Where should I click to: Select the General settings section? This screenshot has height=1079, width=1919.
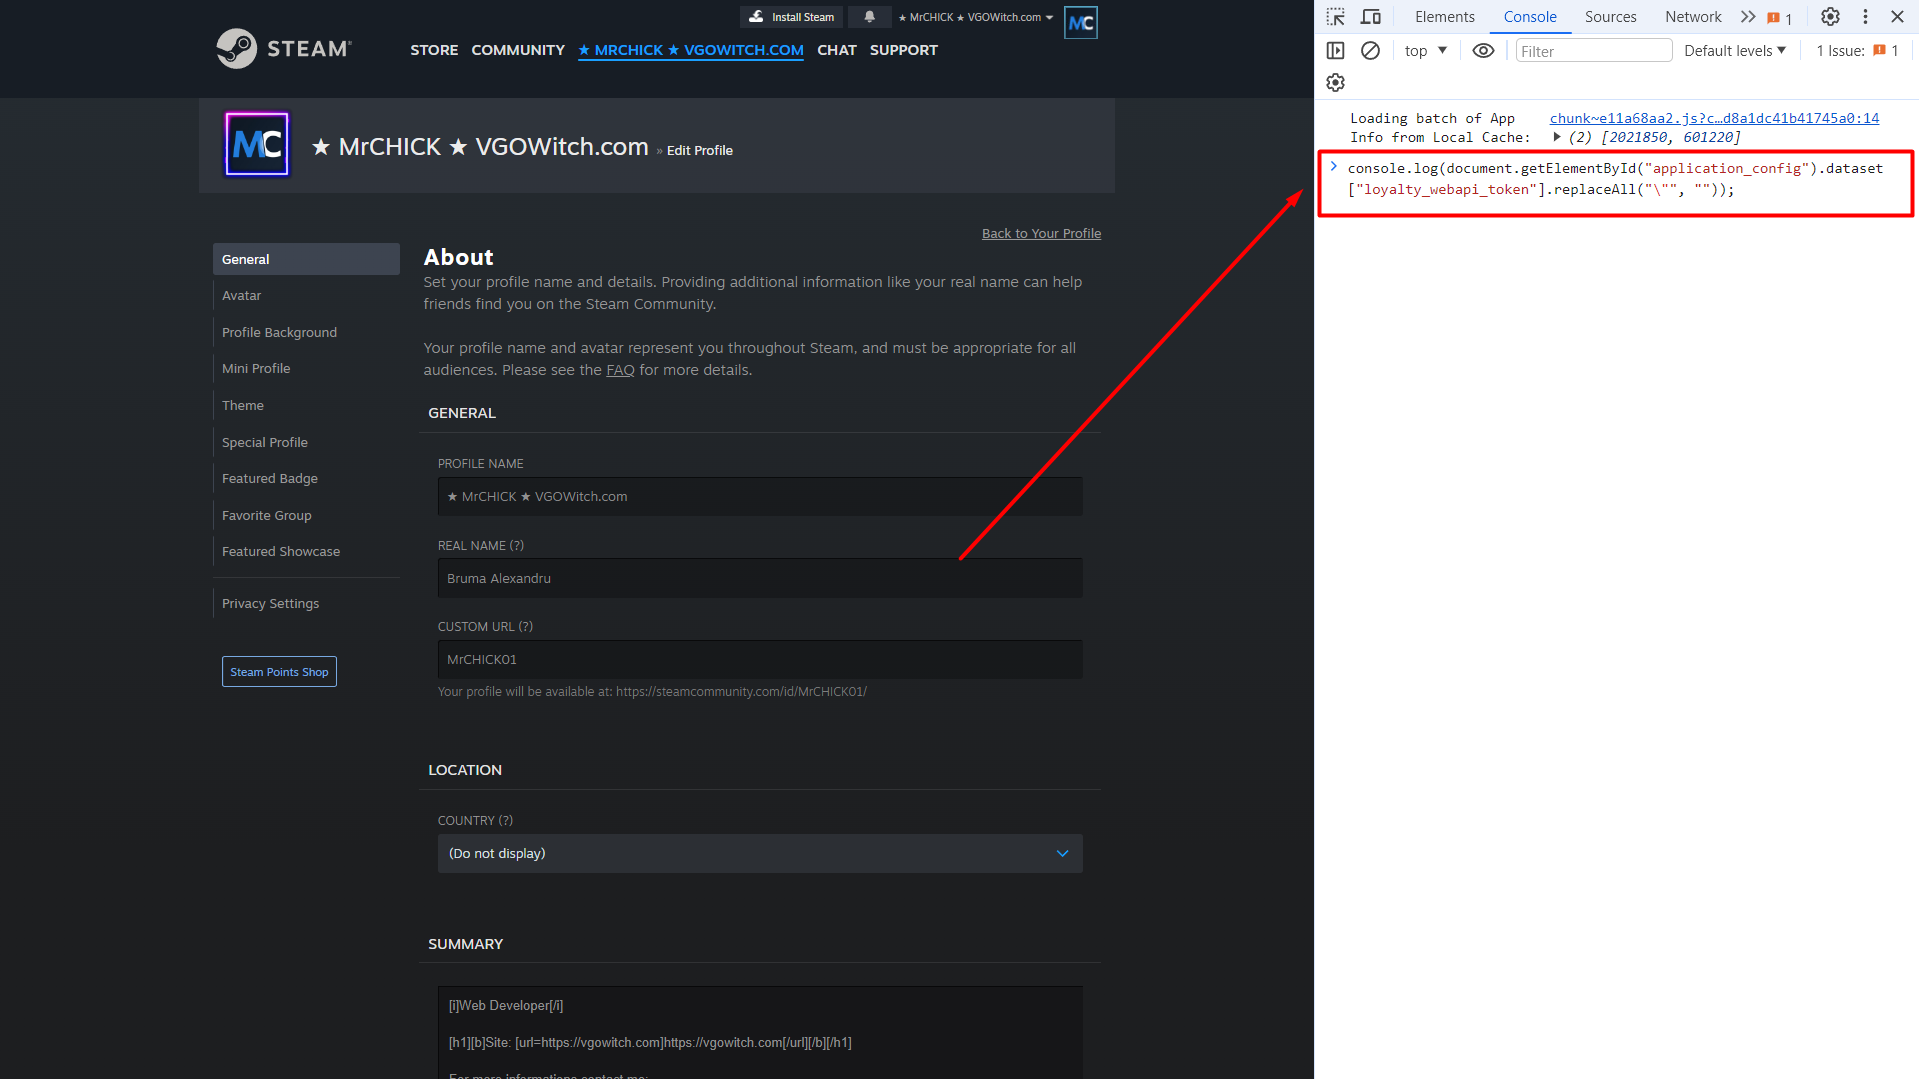pos(306,259)
